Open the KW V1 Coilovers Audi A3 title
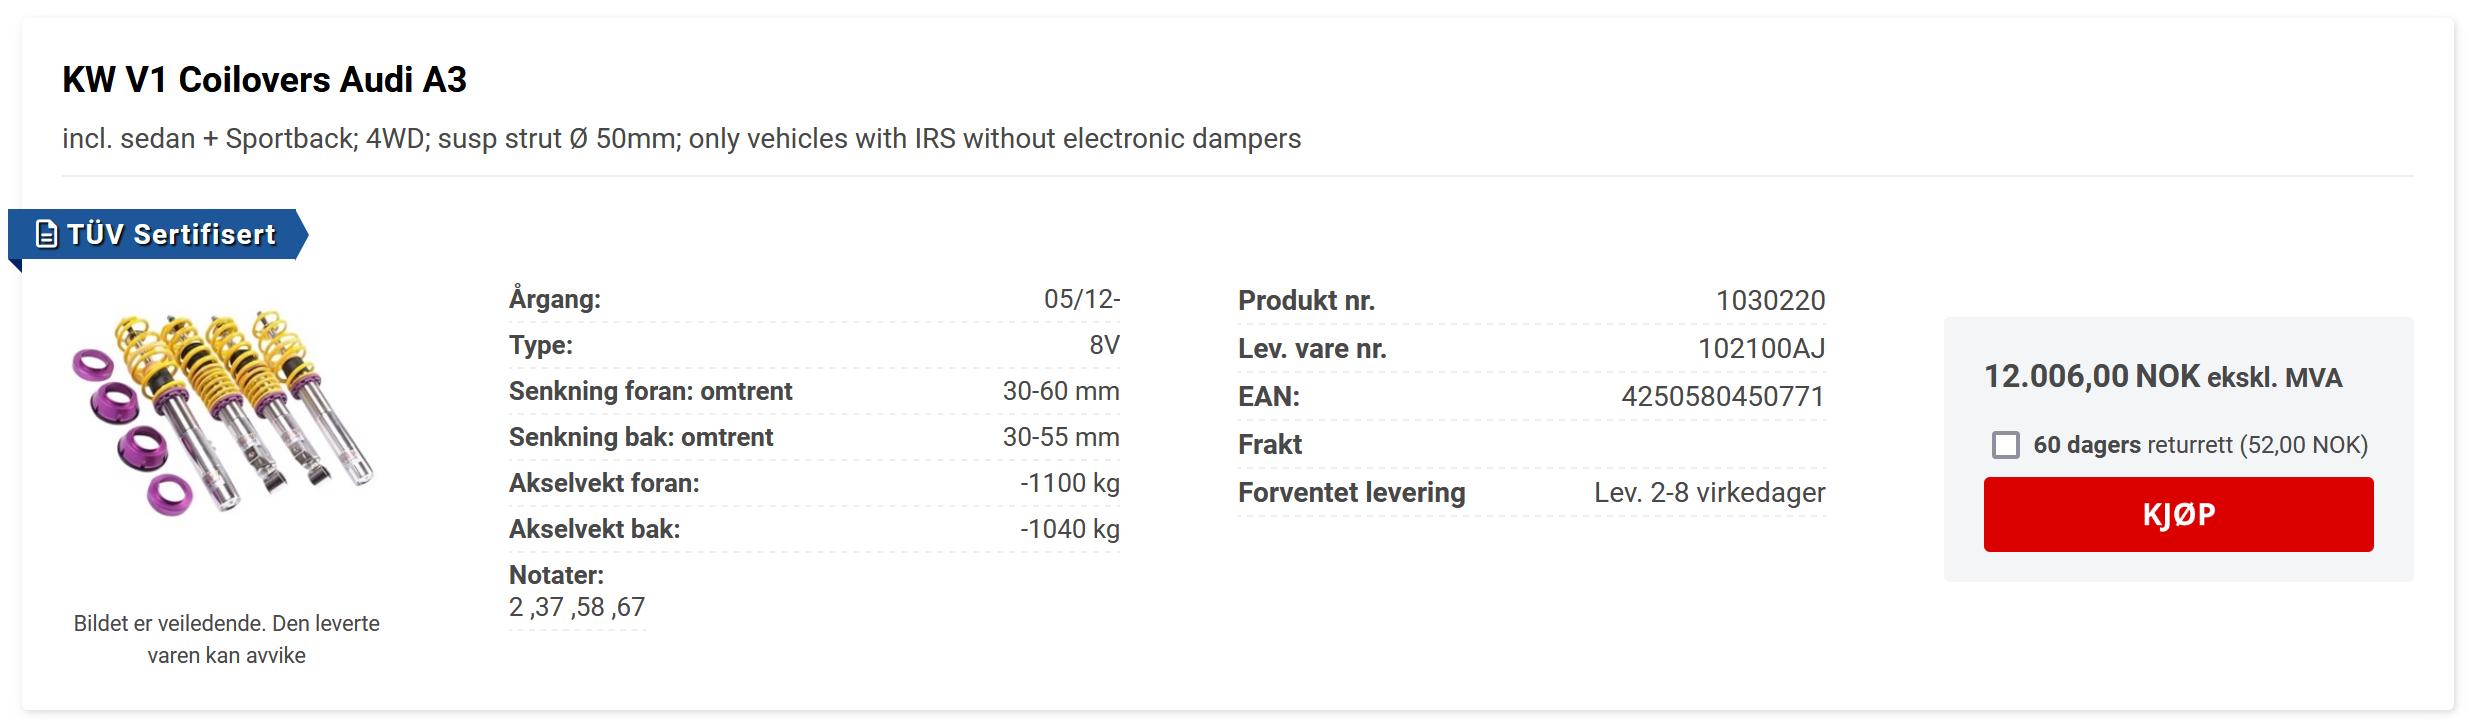Screen dimensions: 2468x720 (x=264, y=80)
